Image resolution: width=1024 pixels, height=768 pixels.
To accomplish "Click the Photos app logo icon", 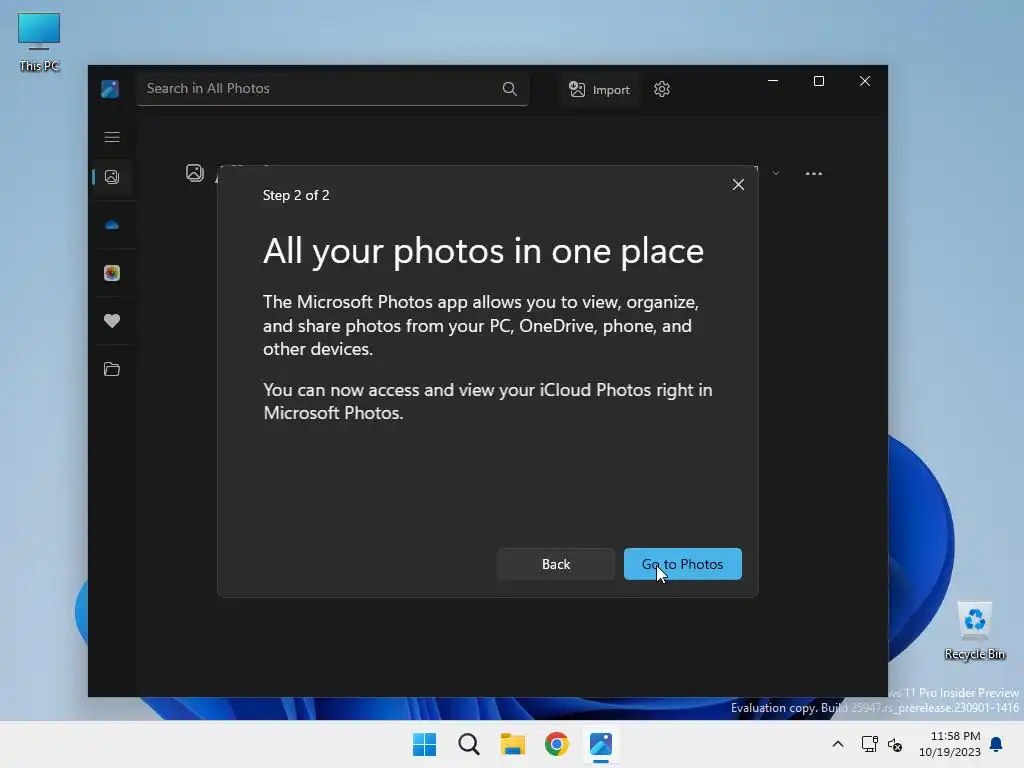I will click(x=110, y=89).
